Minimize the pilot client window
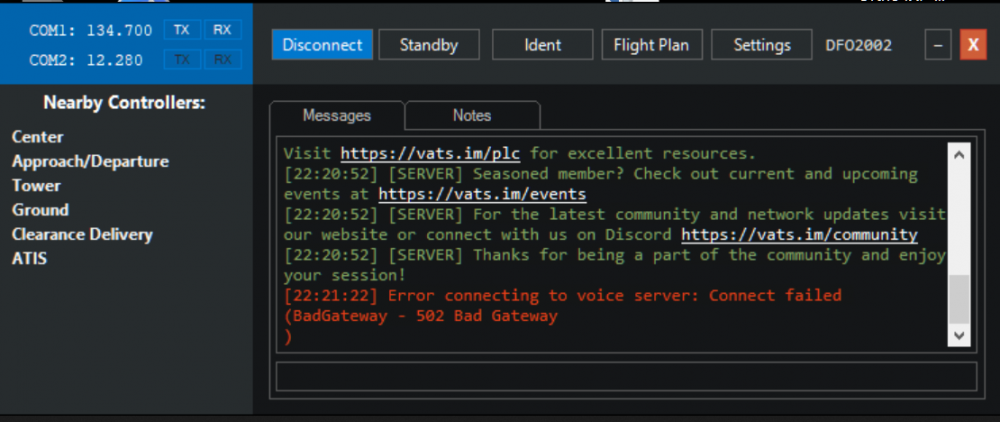The height and width of the screenshot is (422, 1000). point(937,45)
